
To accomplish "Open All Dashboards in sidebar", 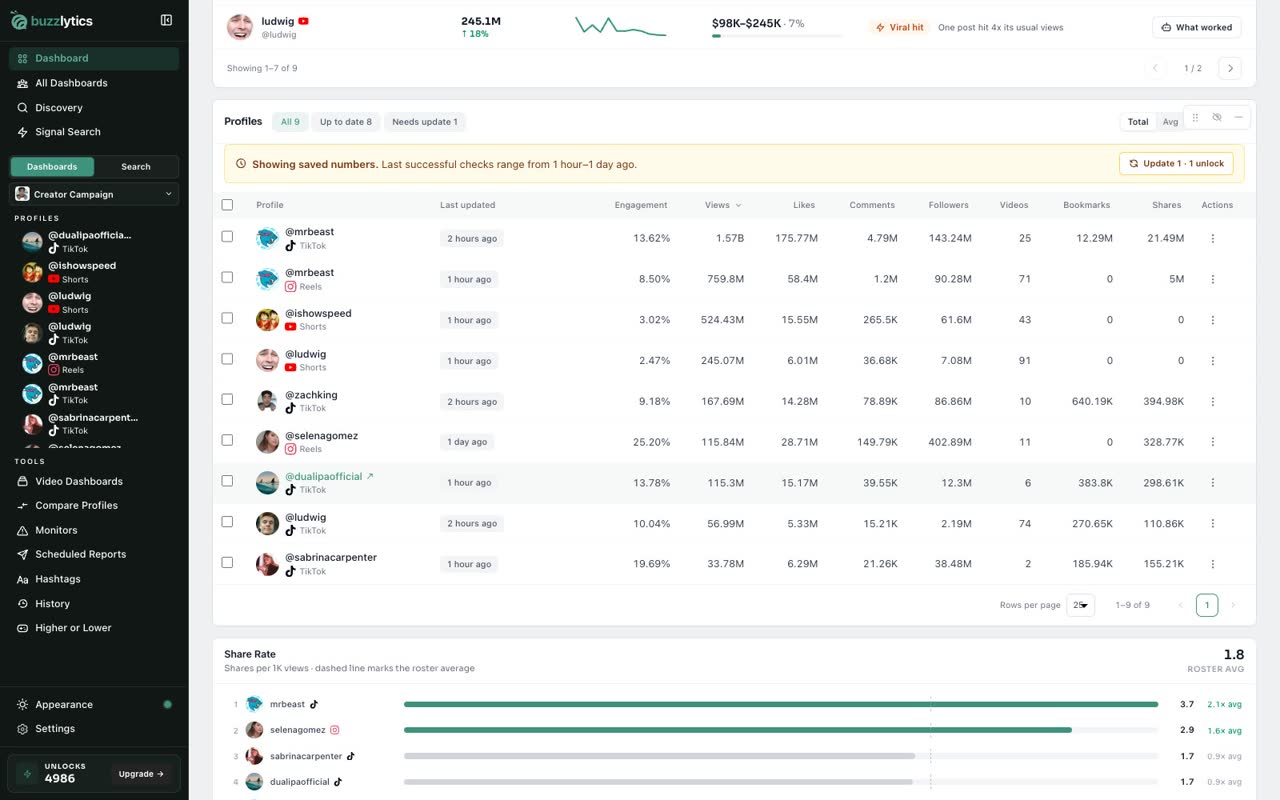I will pos(94,83).
